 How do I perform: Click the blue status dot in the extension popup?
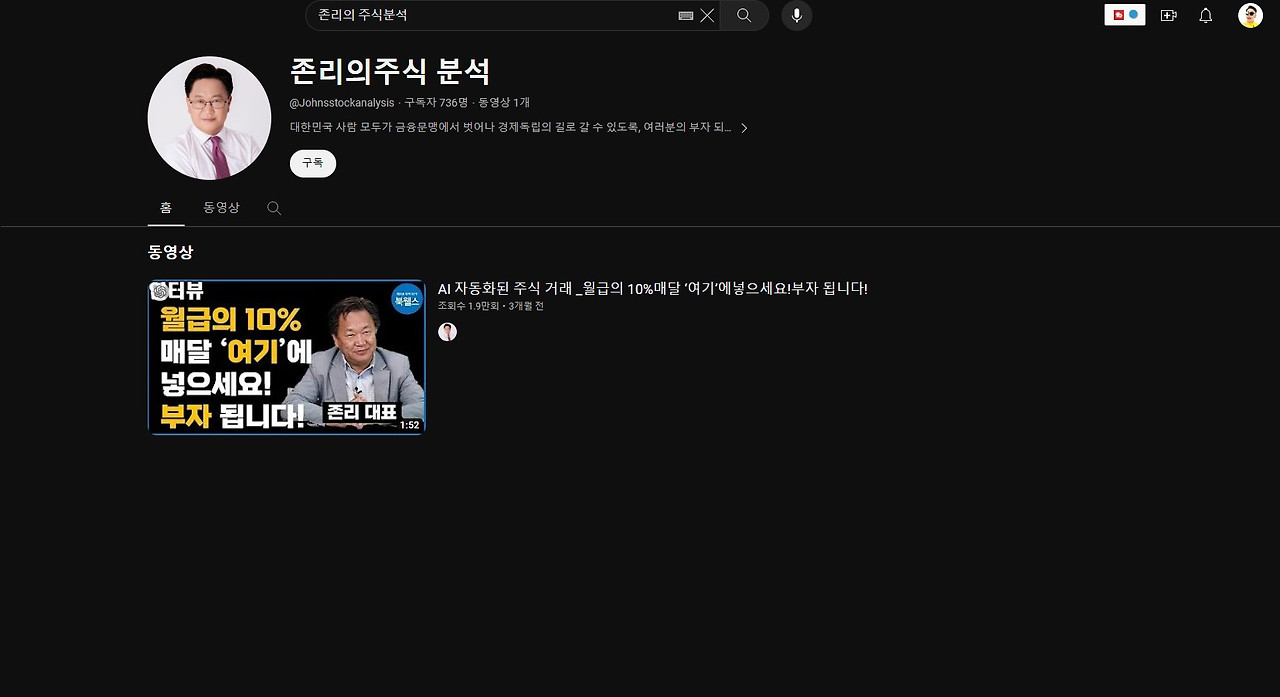[1133, 14]
